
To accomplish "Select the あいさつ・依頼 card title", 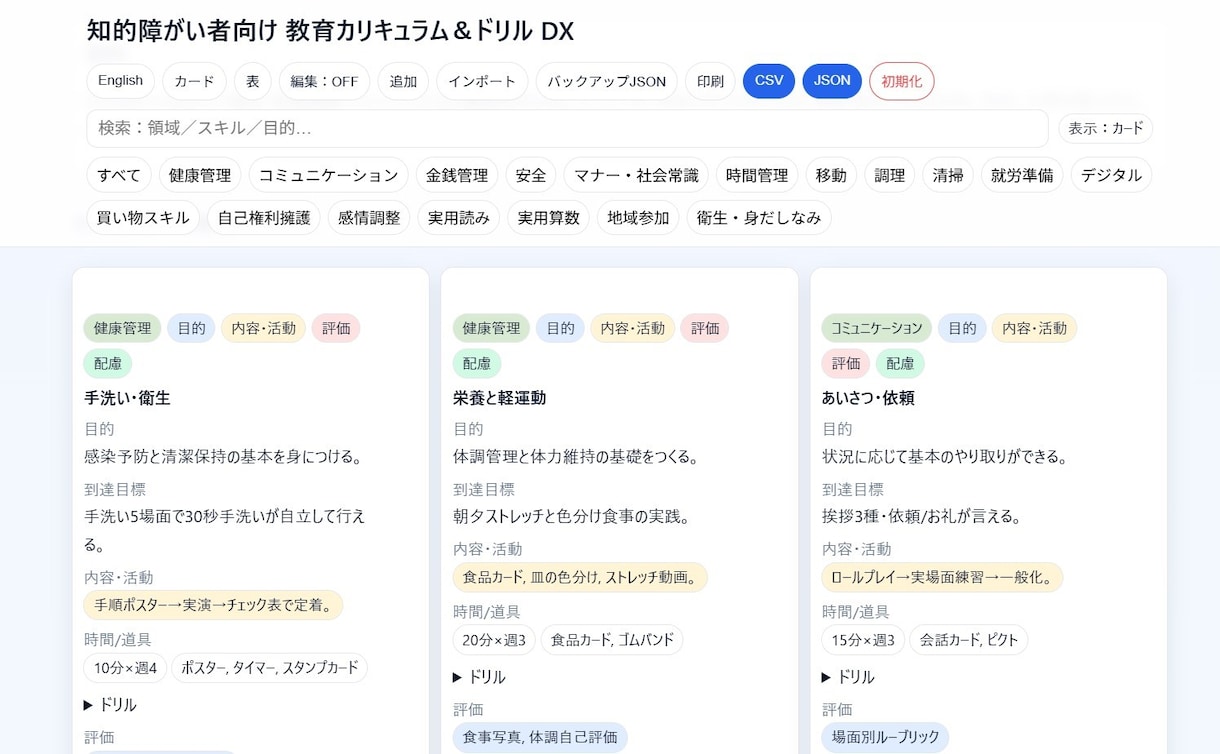I will click(x=868, y=398).
